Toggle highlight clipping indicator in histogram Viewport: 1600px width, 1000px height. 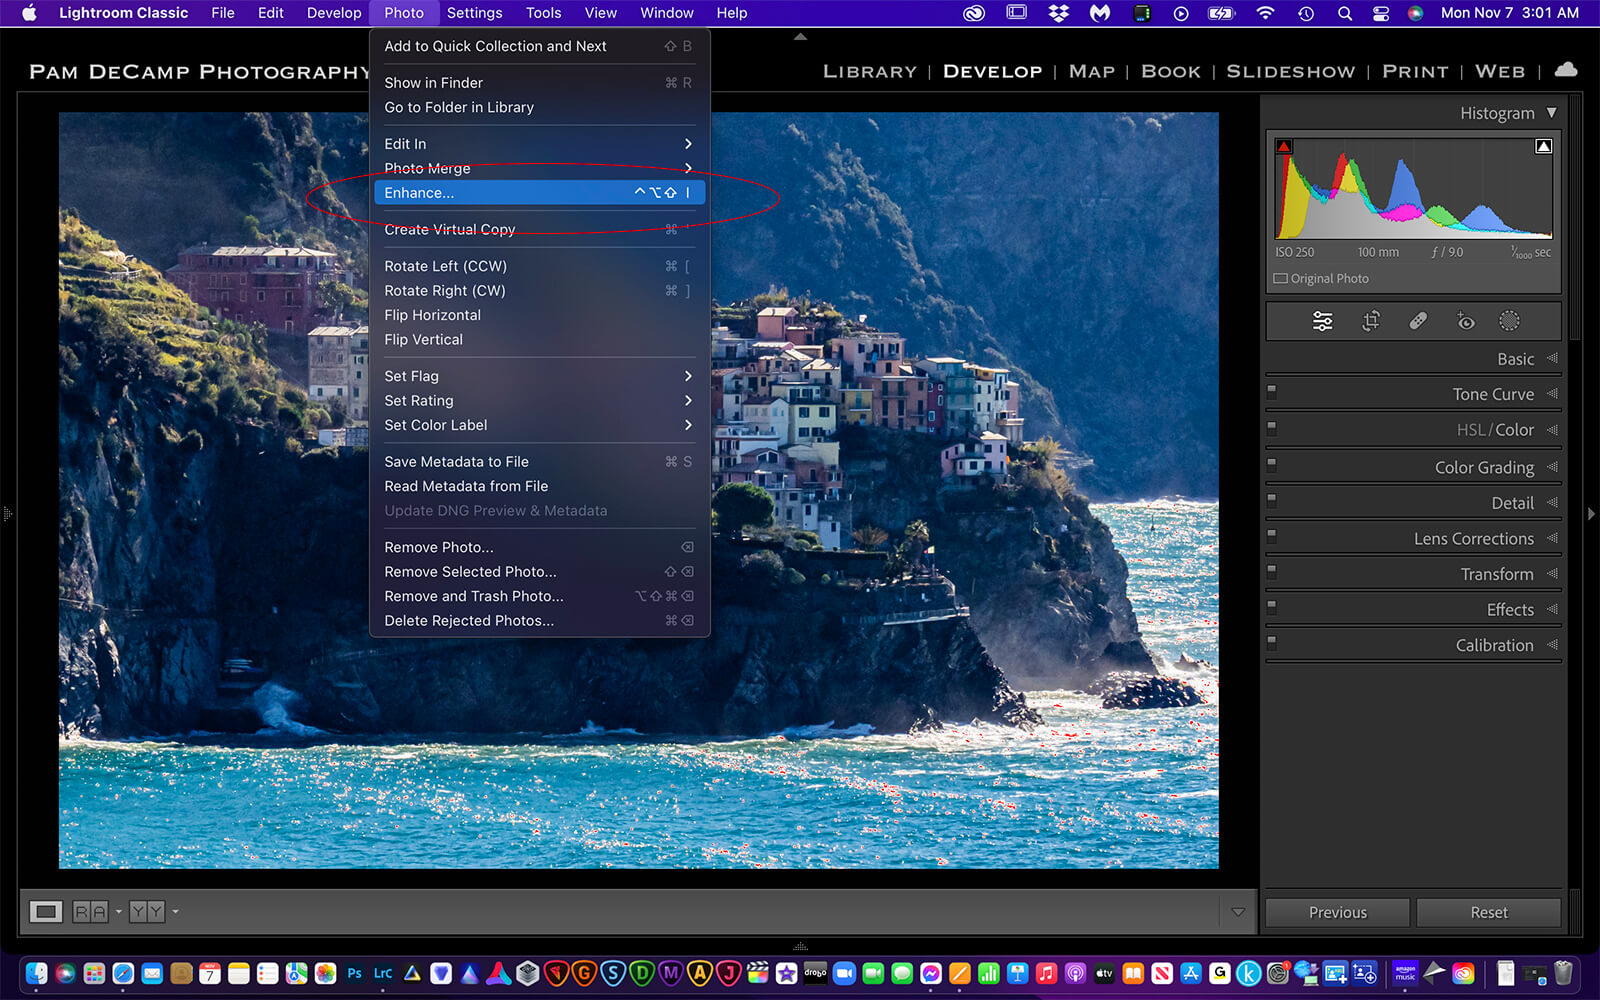tap(1543, 147)
